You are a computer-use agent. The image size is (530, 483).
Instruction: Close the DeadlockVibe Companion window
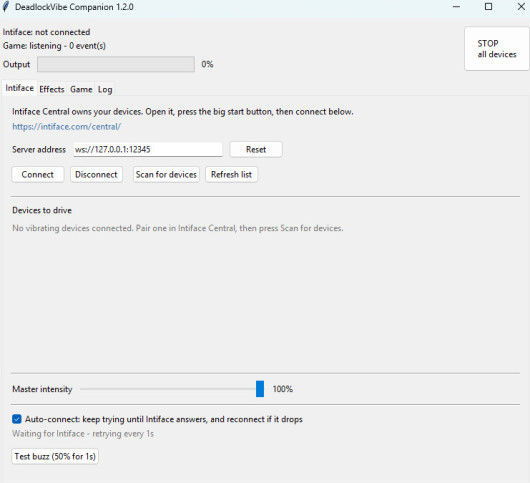(x=521, y=7)
